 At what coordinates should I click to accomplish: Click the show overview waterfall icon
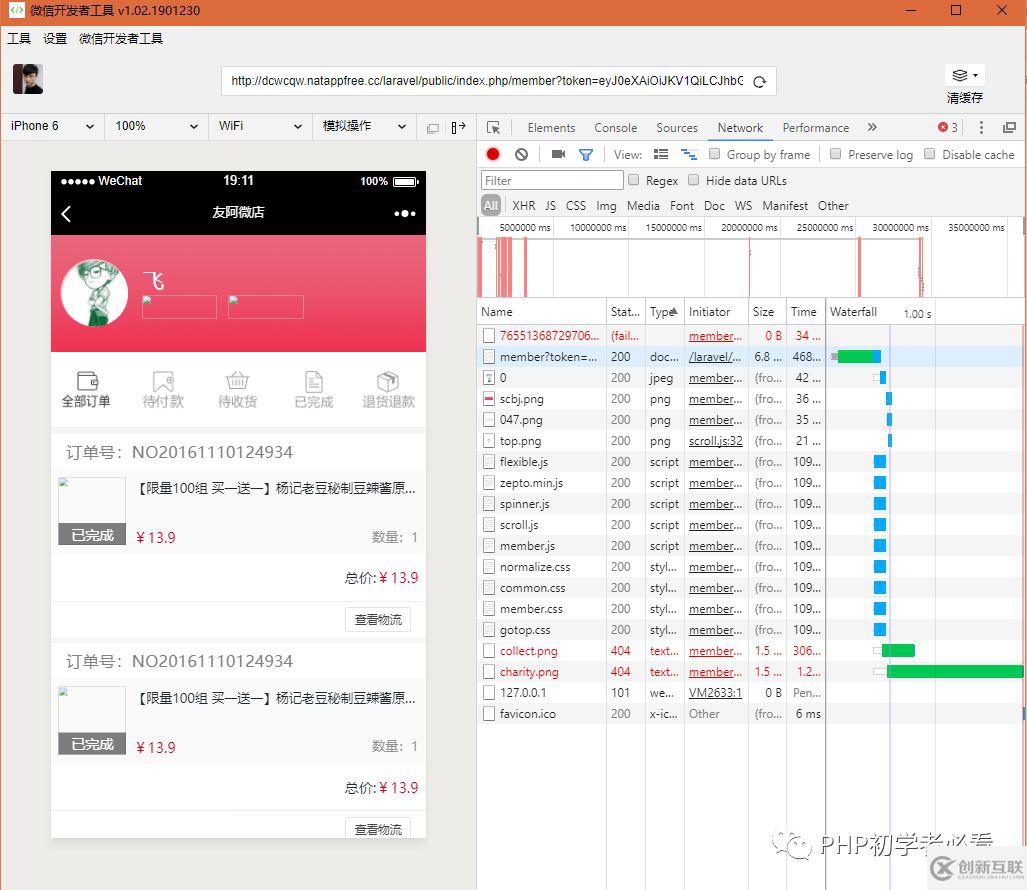(x=688, y=154)
